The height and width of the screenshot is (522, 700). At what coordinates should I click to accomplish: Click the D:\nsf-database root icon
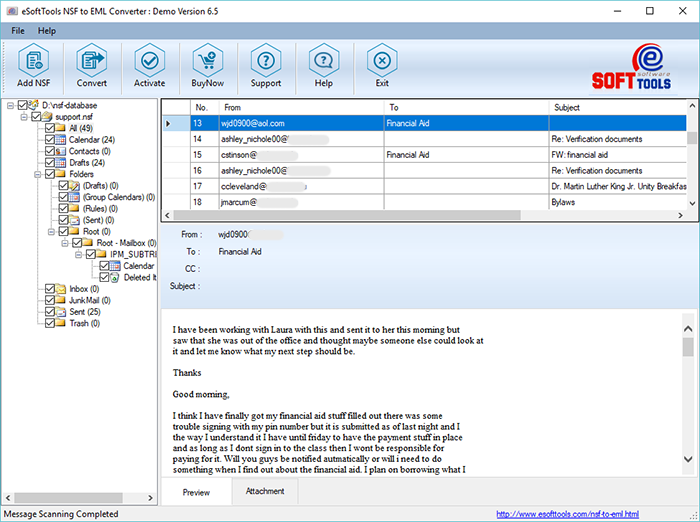[33, 105]
